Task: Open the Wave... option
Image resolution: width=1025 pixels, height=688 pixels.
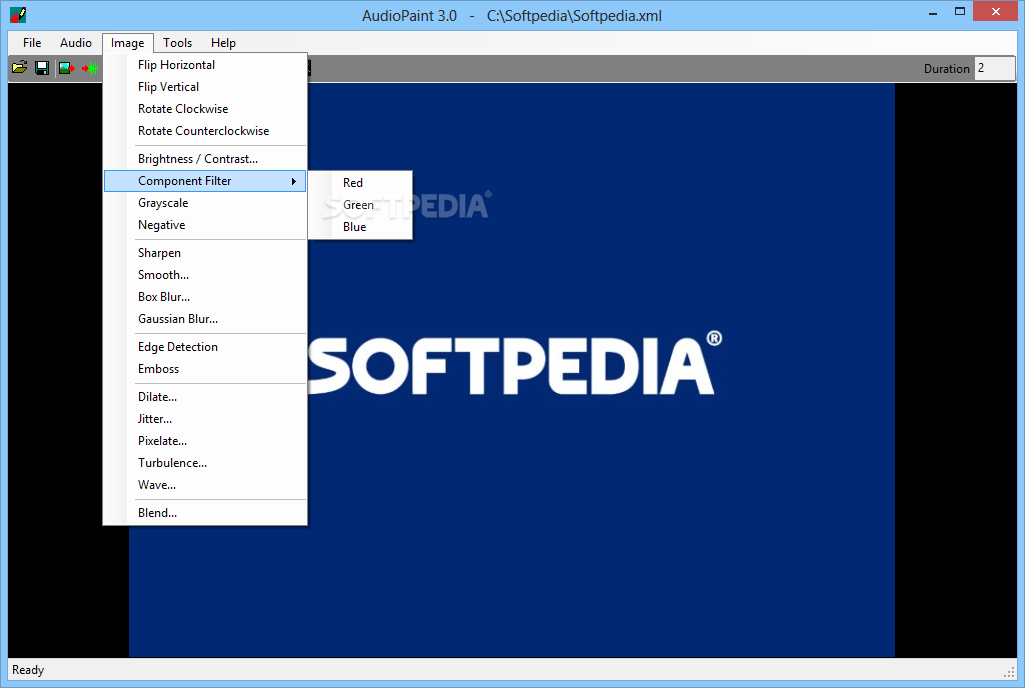Action: pos(205,485)
